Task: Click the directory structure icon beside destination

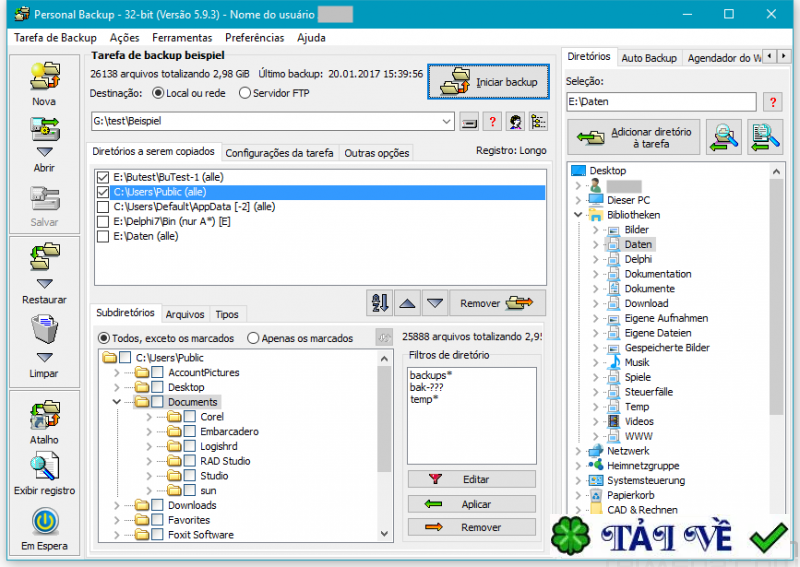Action: (538, 122)
